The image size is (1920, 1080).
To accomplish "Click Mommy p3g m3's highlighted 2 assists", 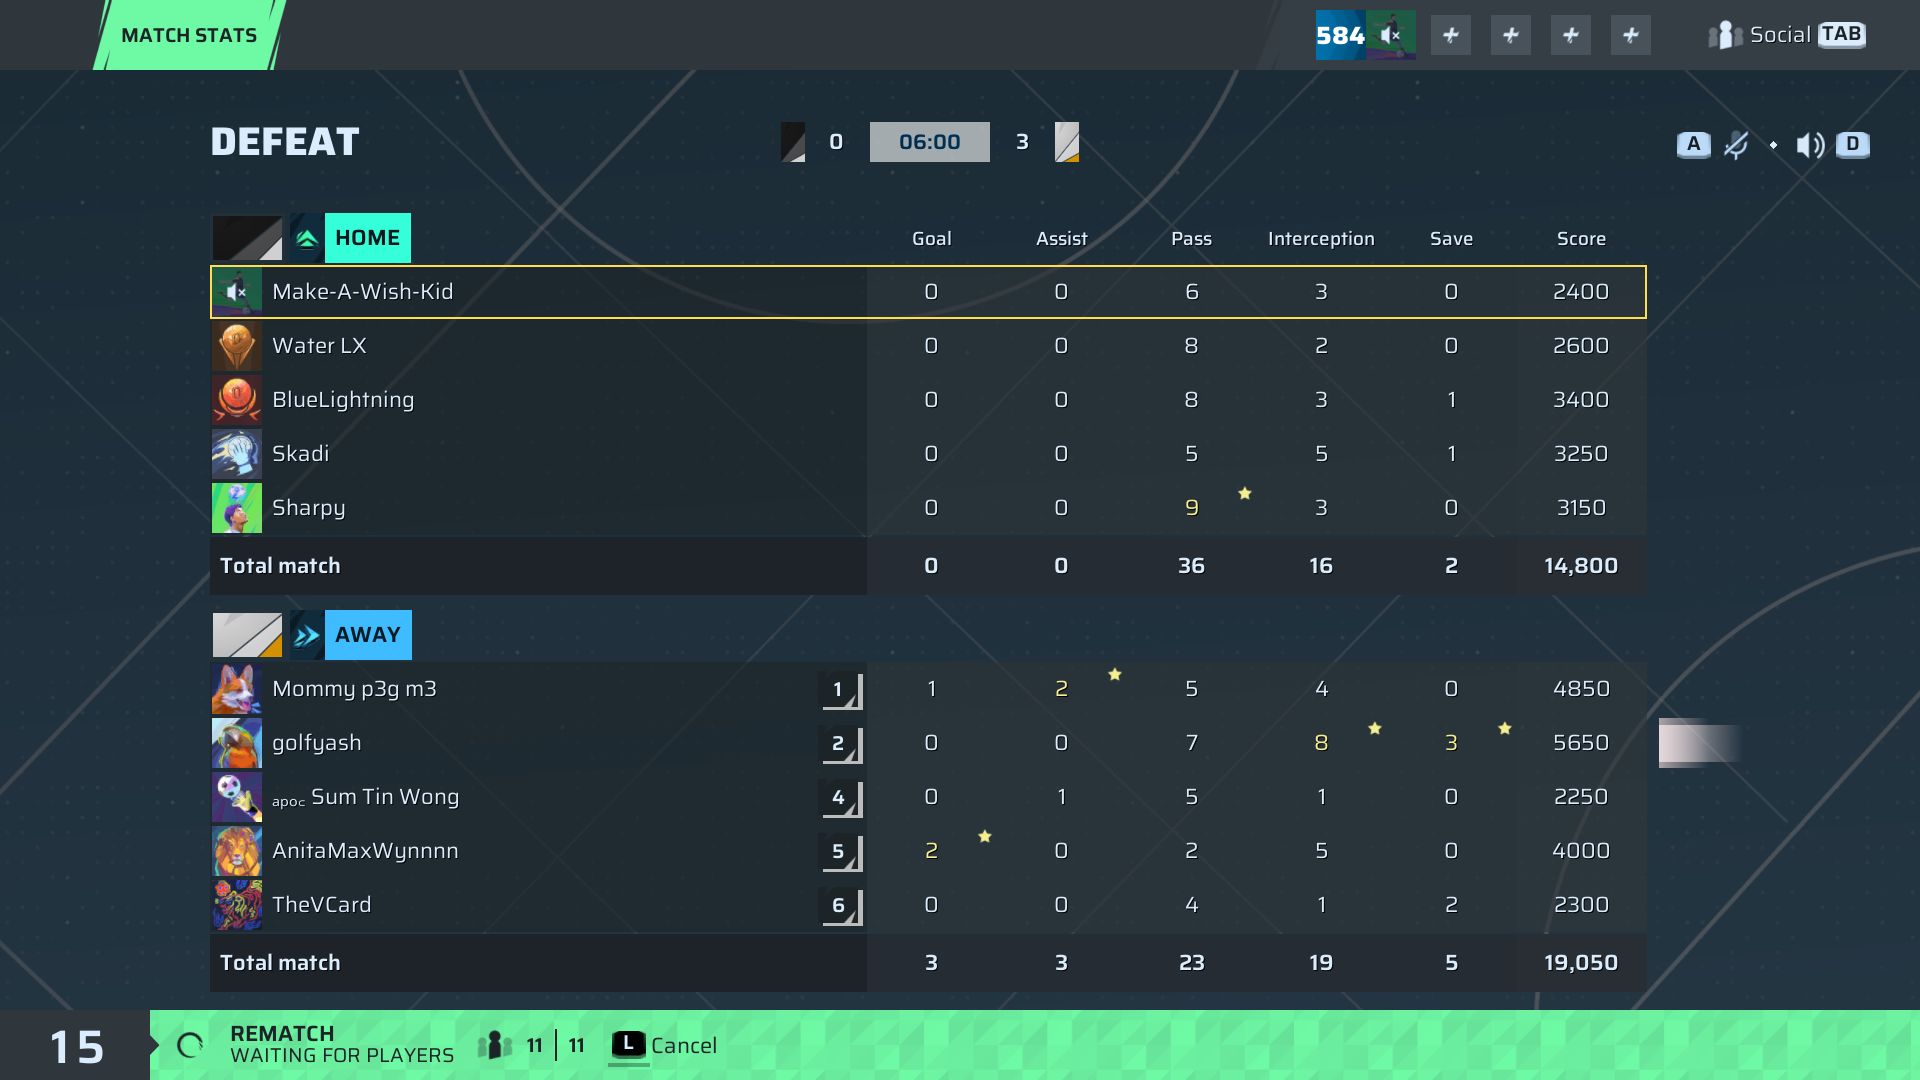I will tap(1061, 689).
